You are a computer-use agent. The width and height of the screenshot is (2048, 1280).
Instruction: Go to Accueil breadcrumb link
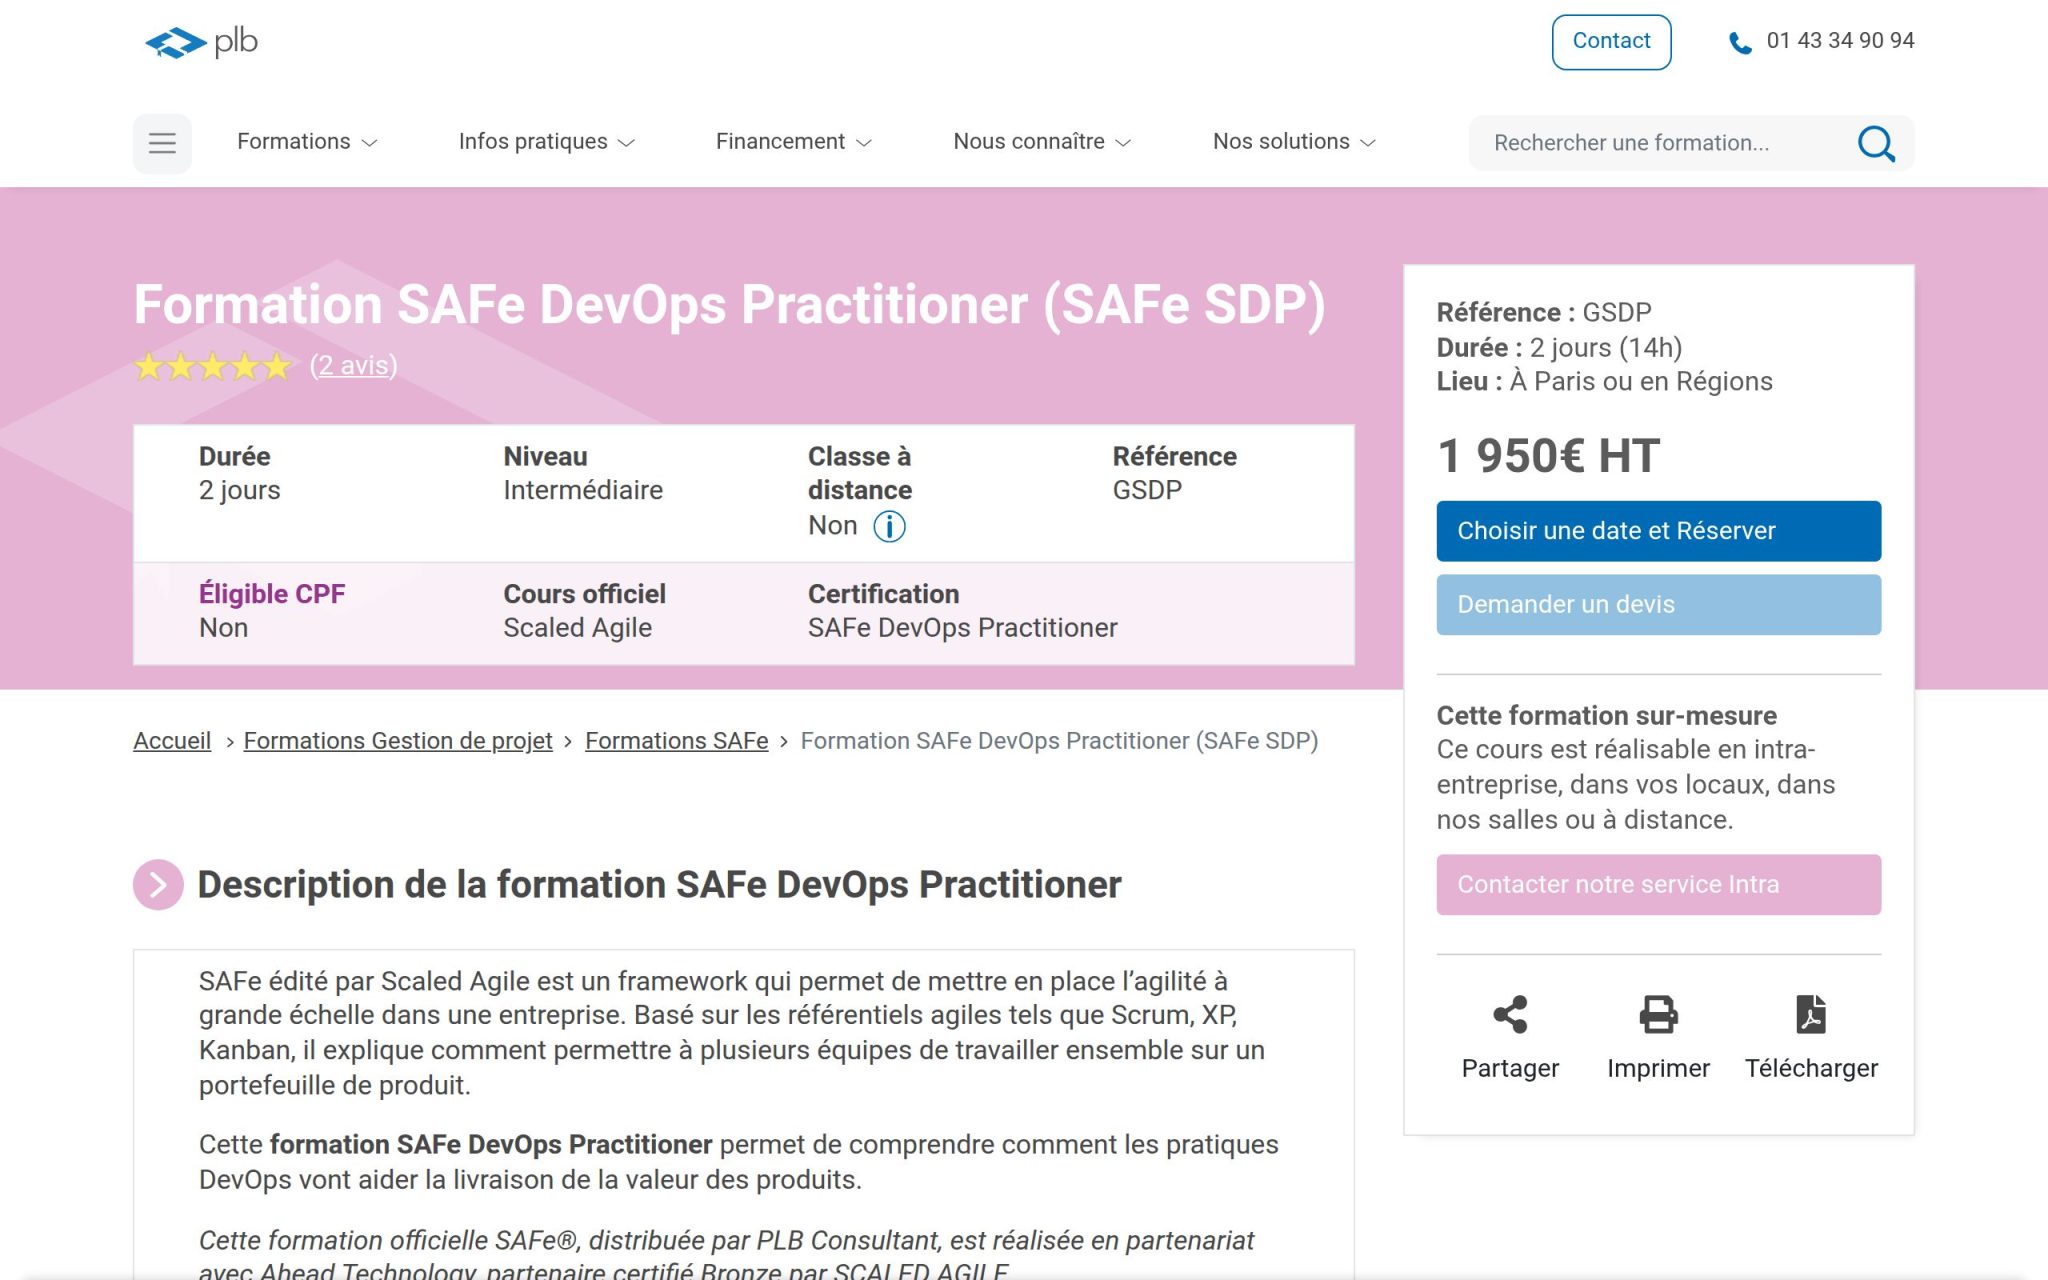(172, 741)
